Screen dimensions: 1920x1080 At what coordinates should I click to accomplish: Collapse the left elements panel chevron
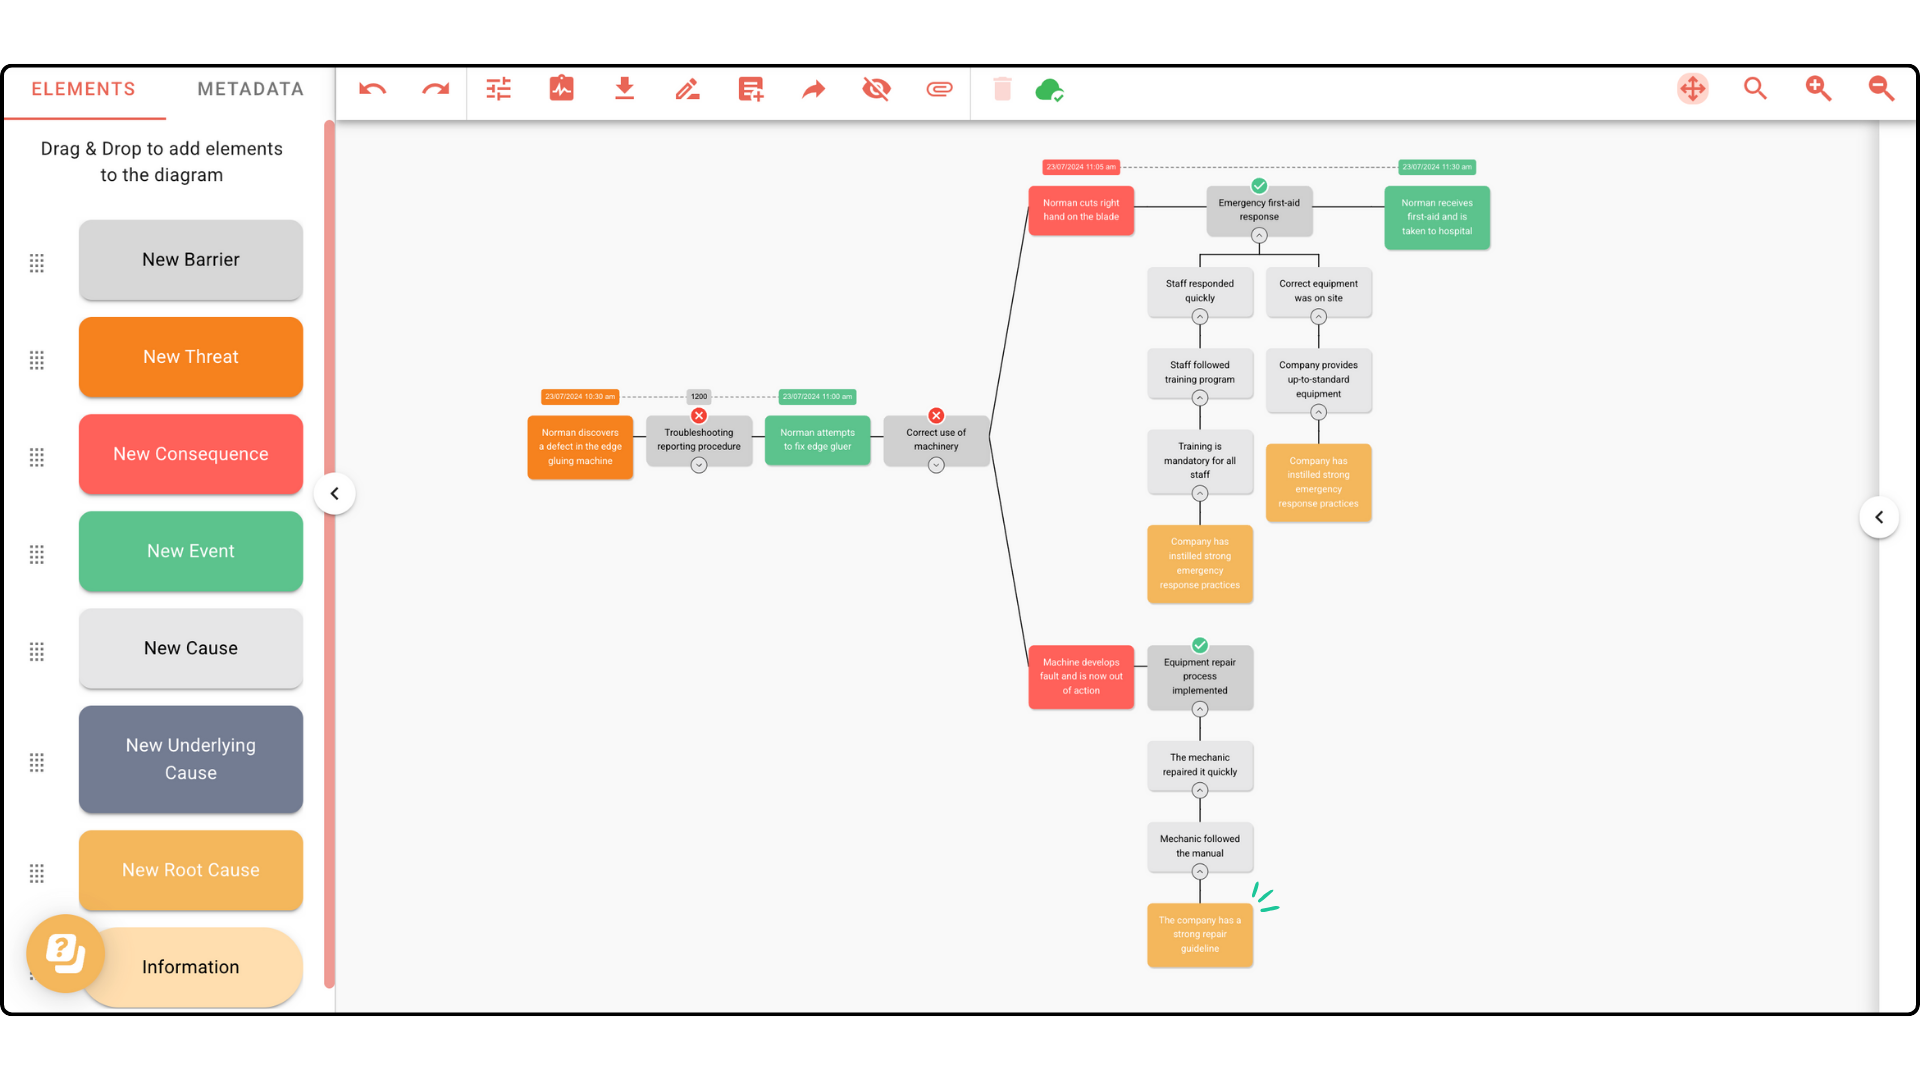[335, 494]
